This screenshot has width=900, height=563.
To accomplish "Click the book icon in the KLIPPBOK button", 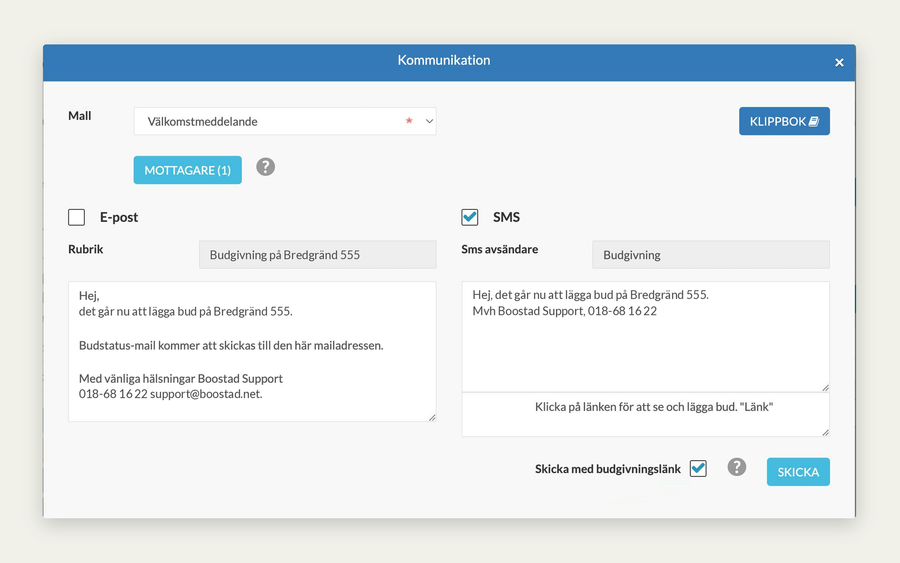I will [814, 122].
